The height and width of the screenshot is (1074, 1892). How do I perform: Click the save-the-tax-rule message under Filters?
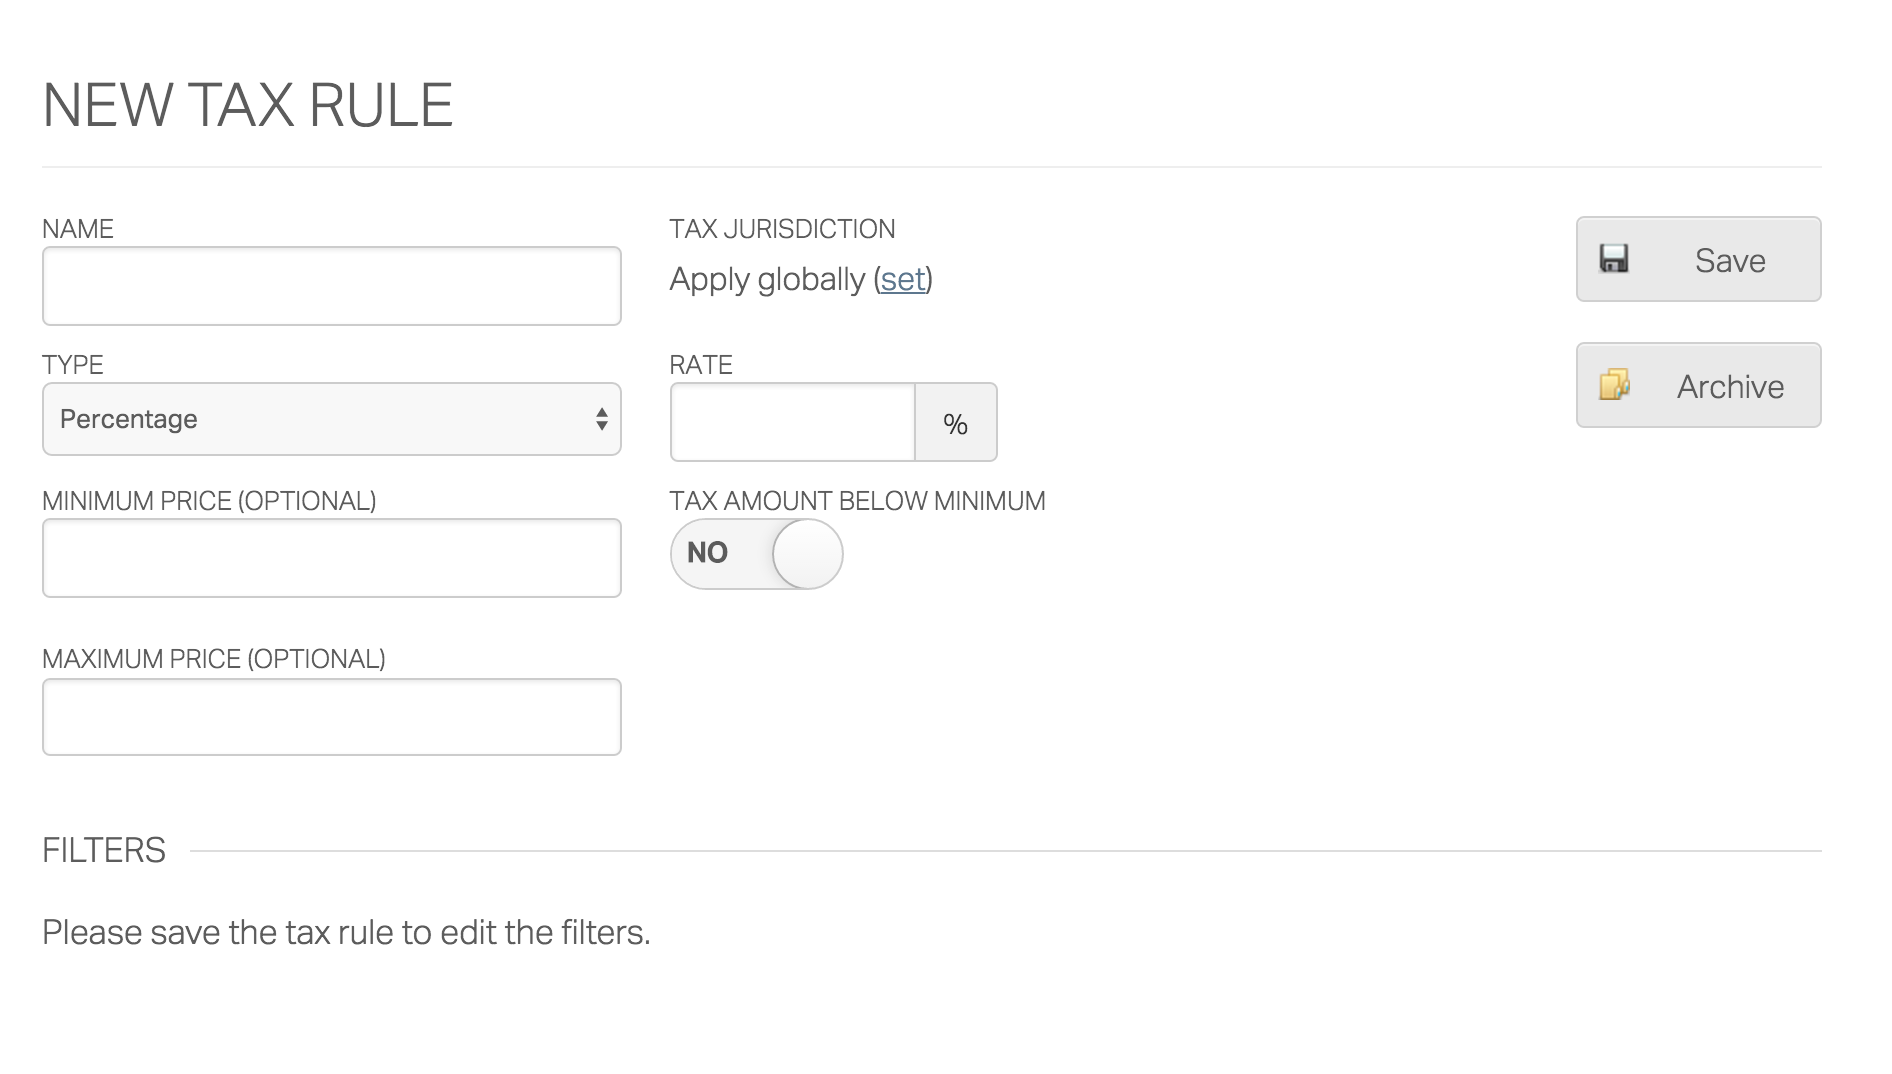pyautogui.click(x=345, y=931)
